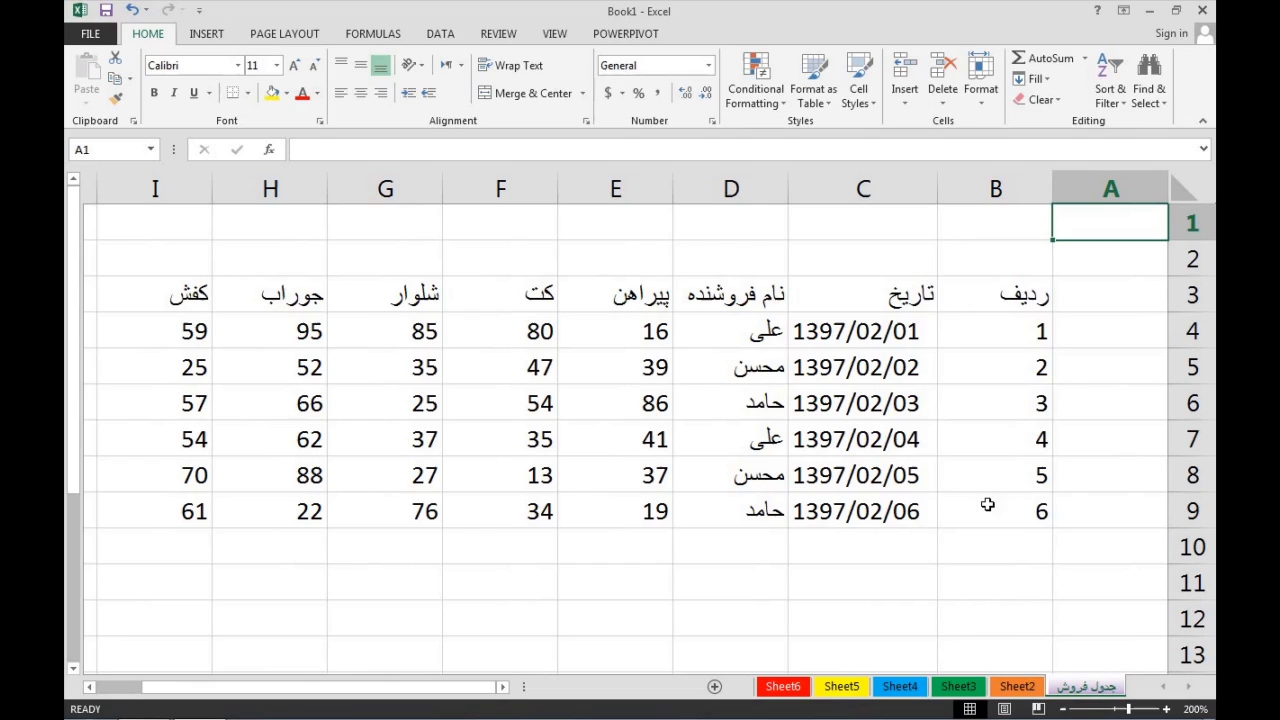Toggle Italic formatting

174,93
